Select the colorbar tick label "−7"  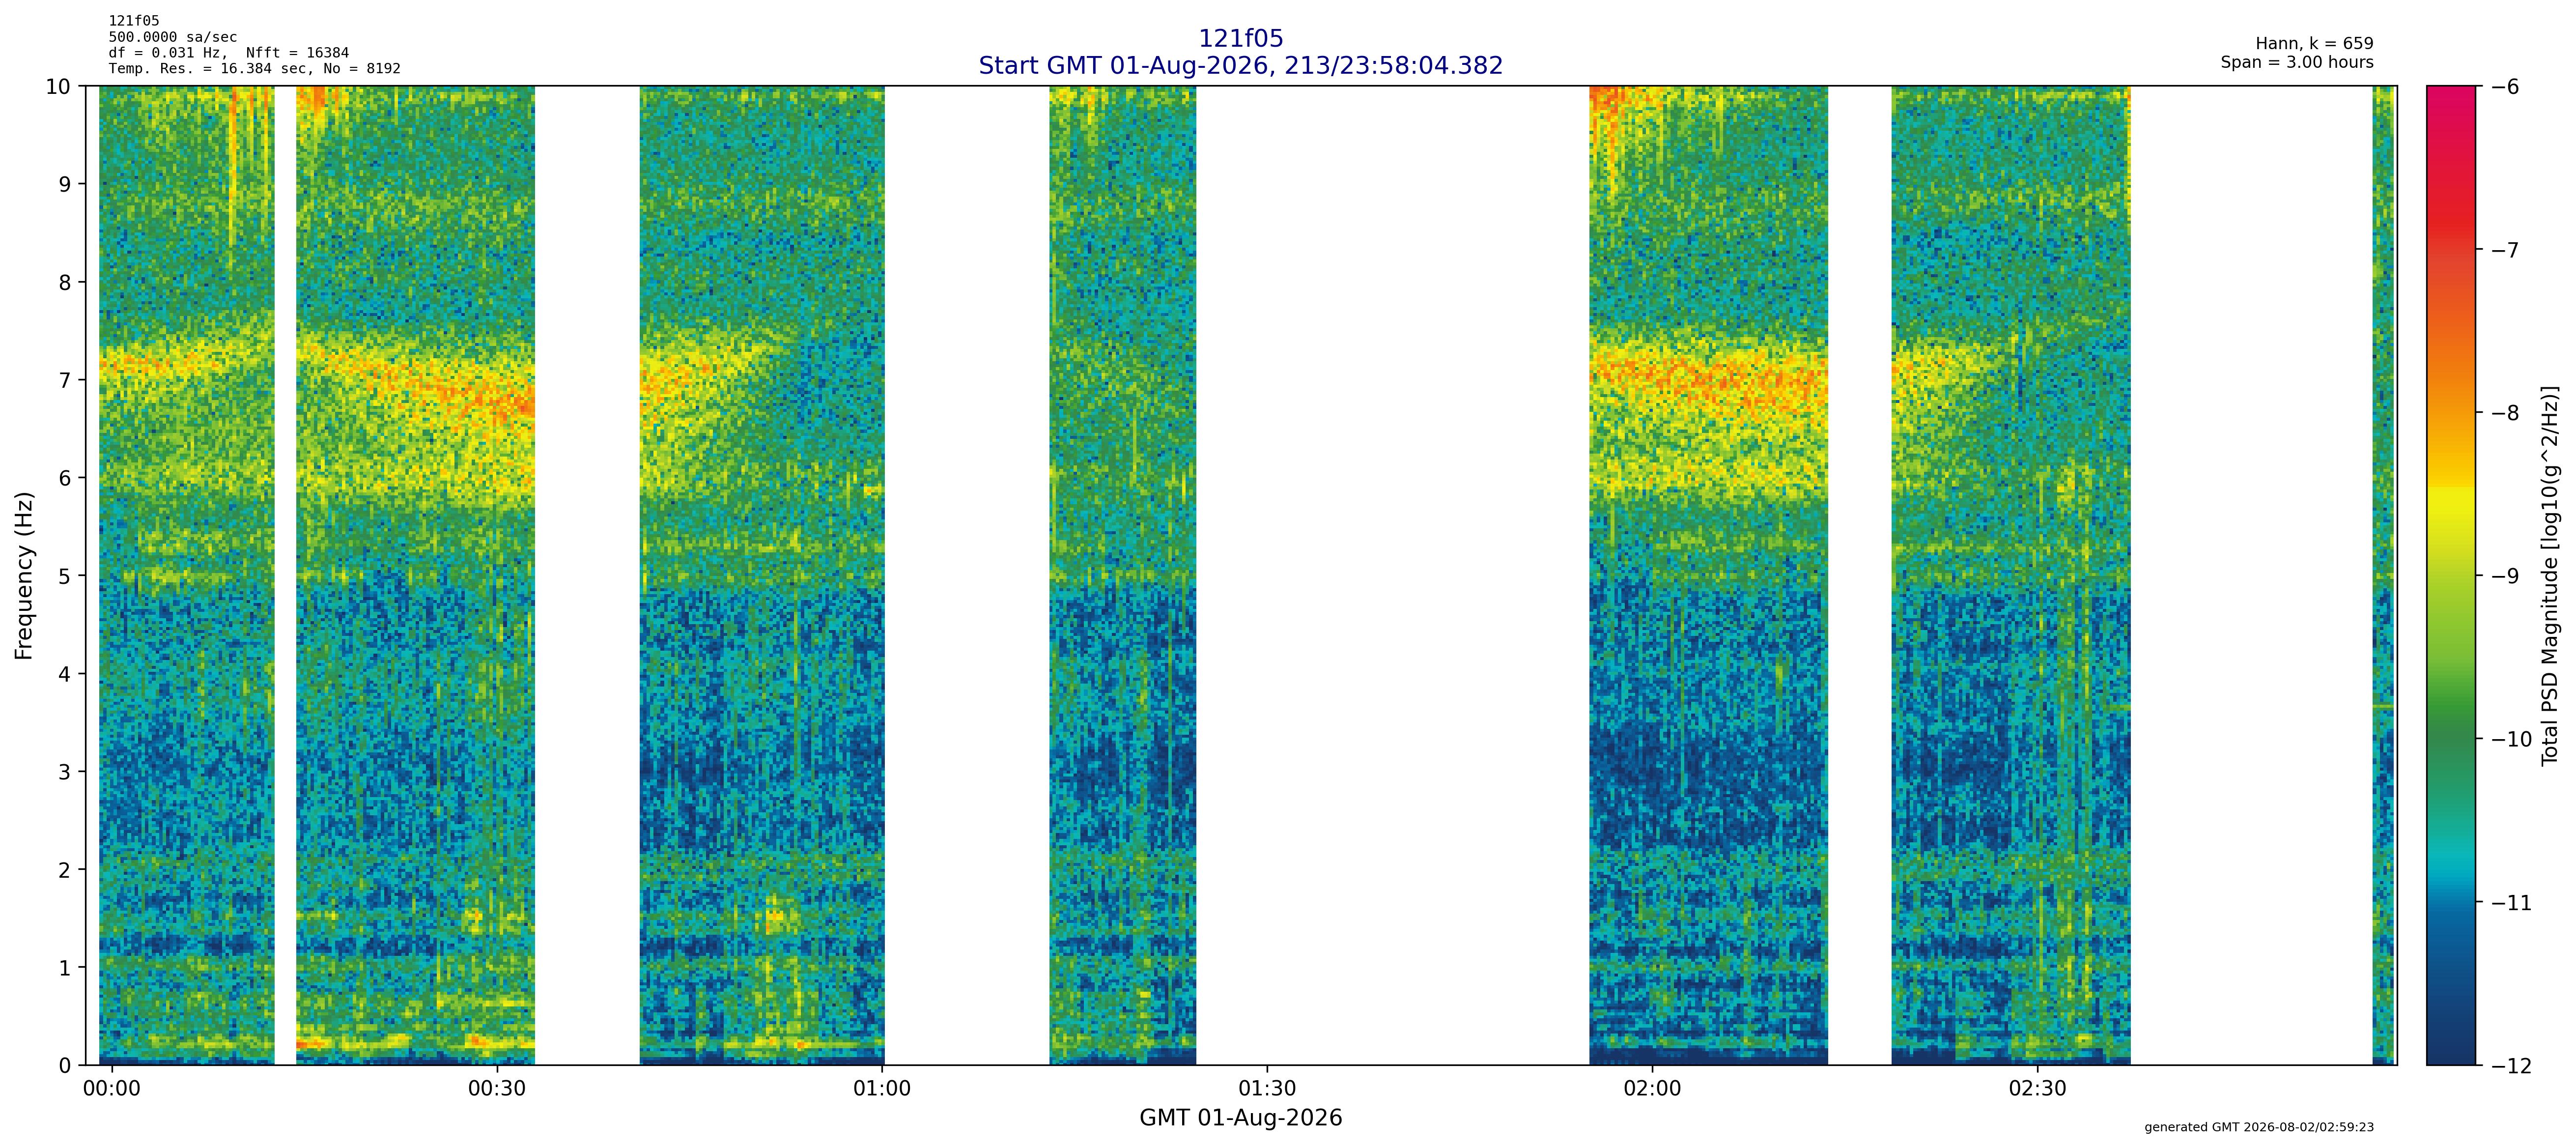[2505, 250]
